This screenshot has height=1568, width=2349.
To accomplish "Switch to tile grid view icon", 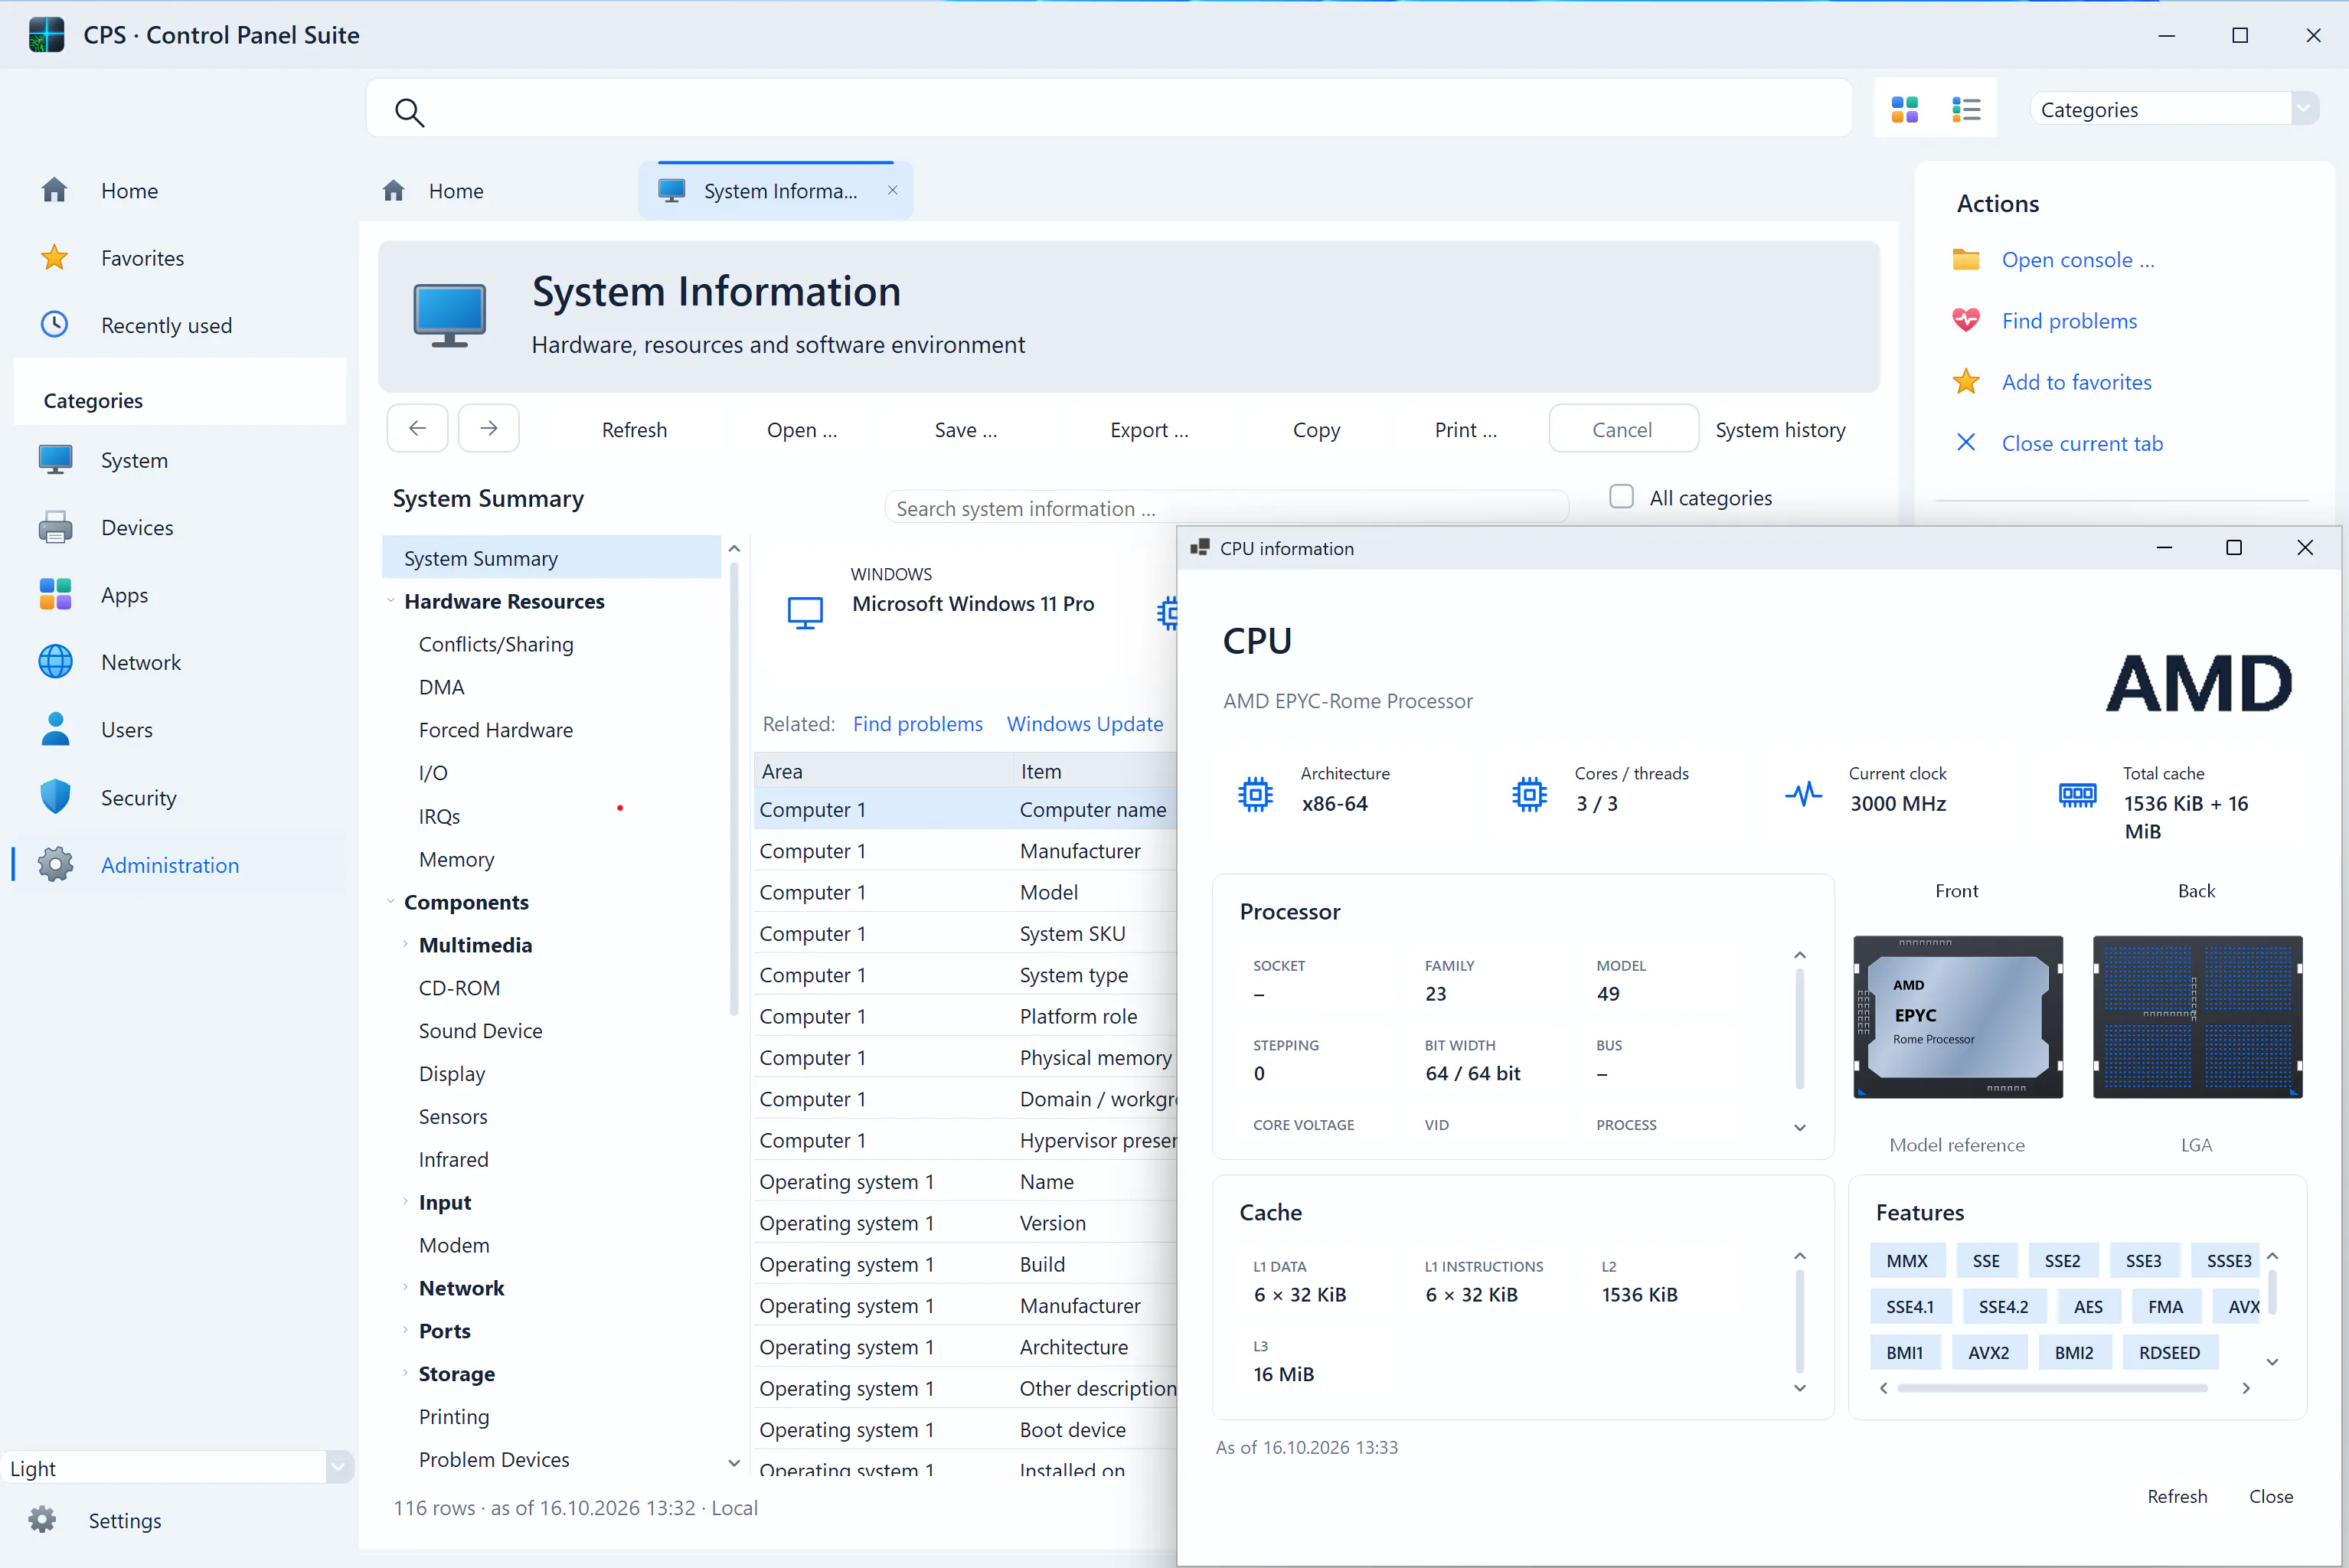I will [x=1904, y=109].
